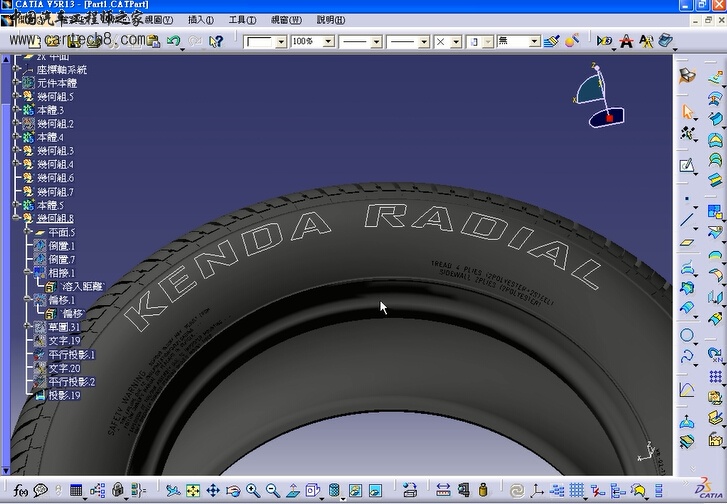Select 本體.4 in the tree

click(50, 137)
